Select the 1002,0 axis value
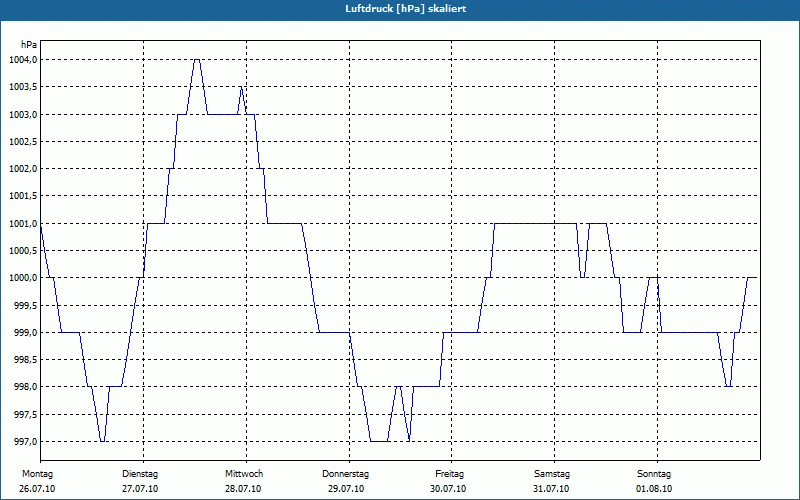This screenshot has width=800, height=500. point(23,169)
